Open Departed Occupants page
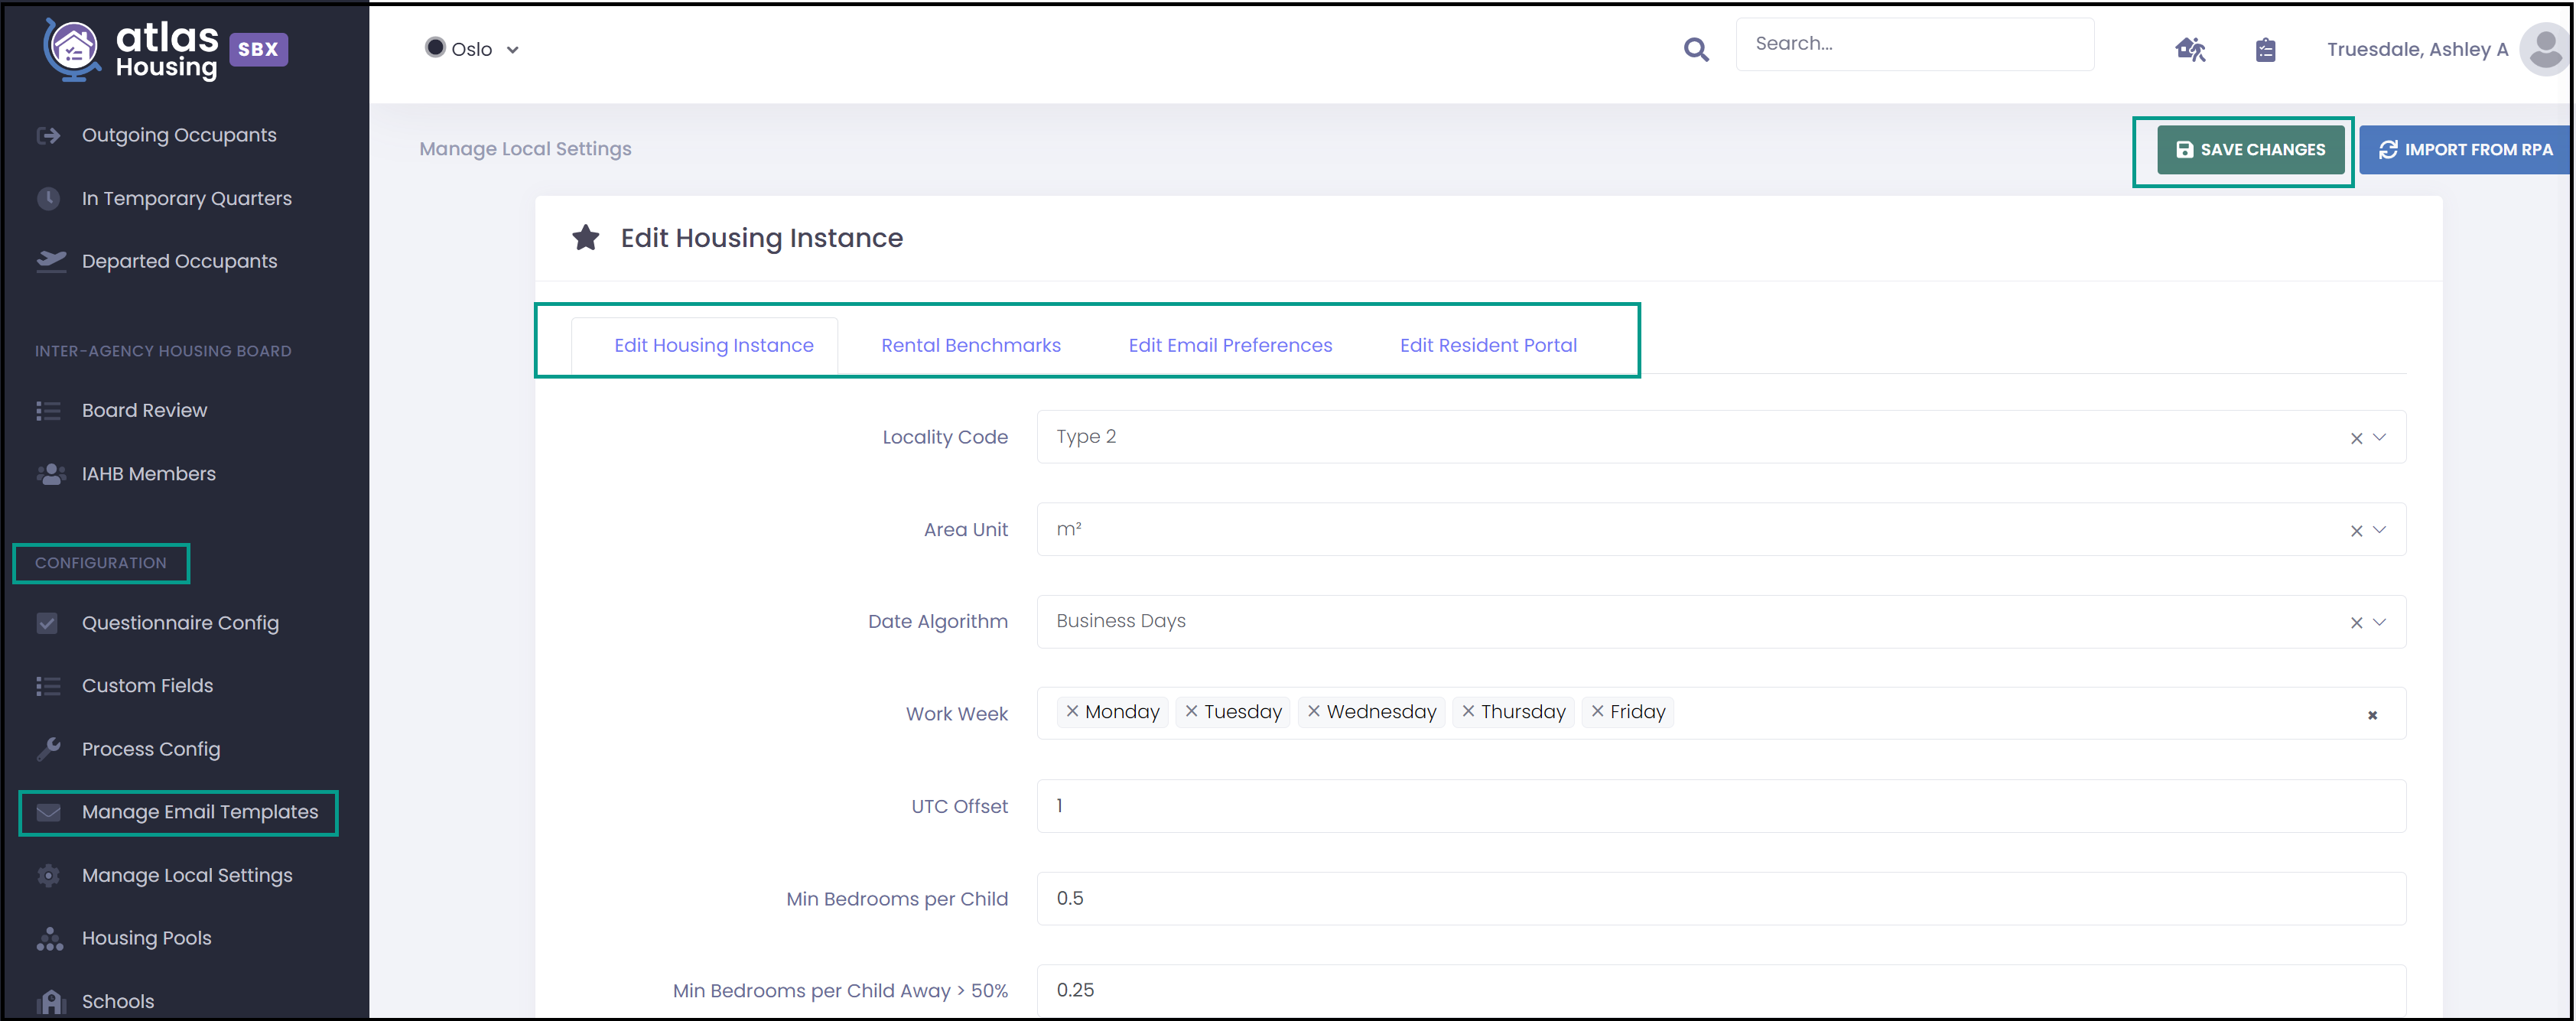The image size is (2576, 1021). pyautogui.click(x=179, y=261)
